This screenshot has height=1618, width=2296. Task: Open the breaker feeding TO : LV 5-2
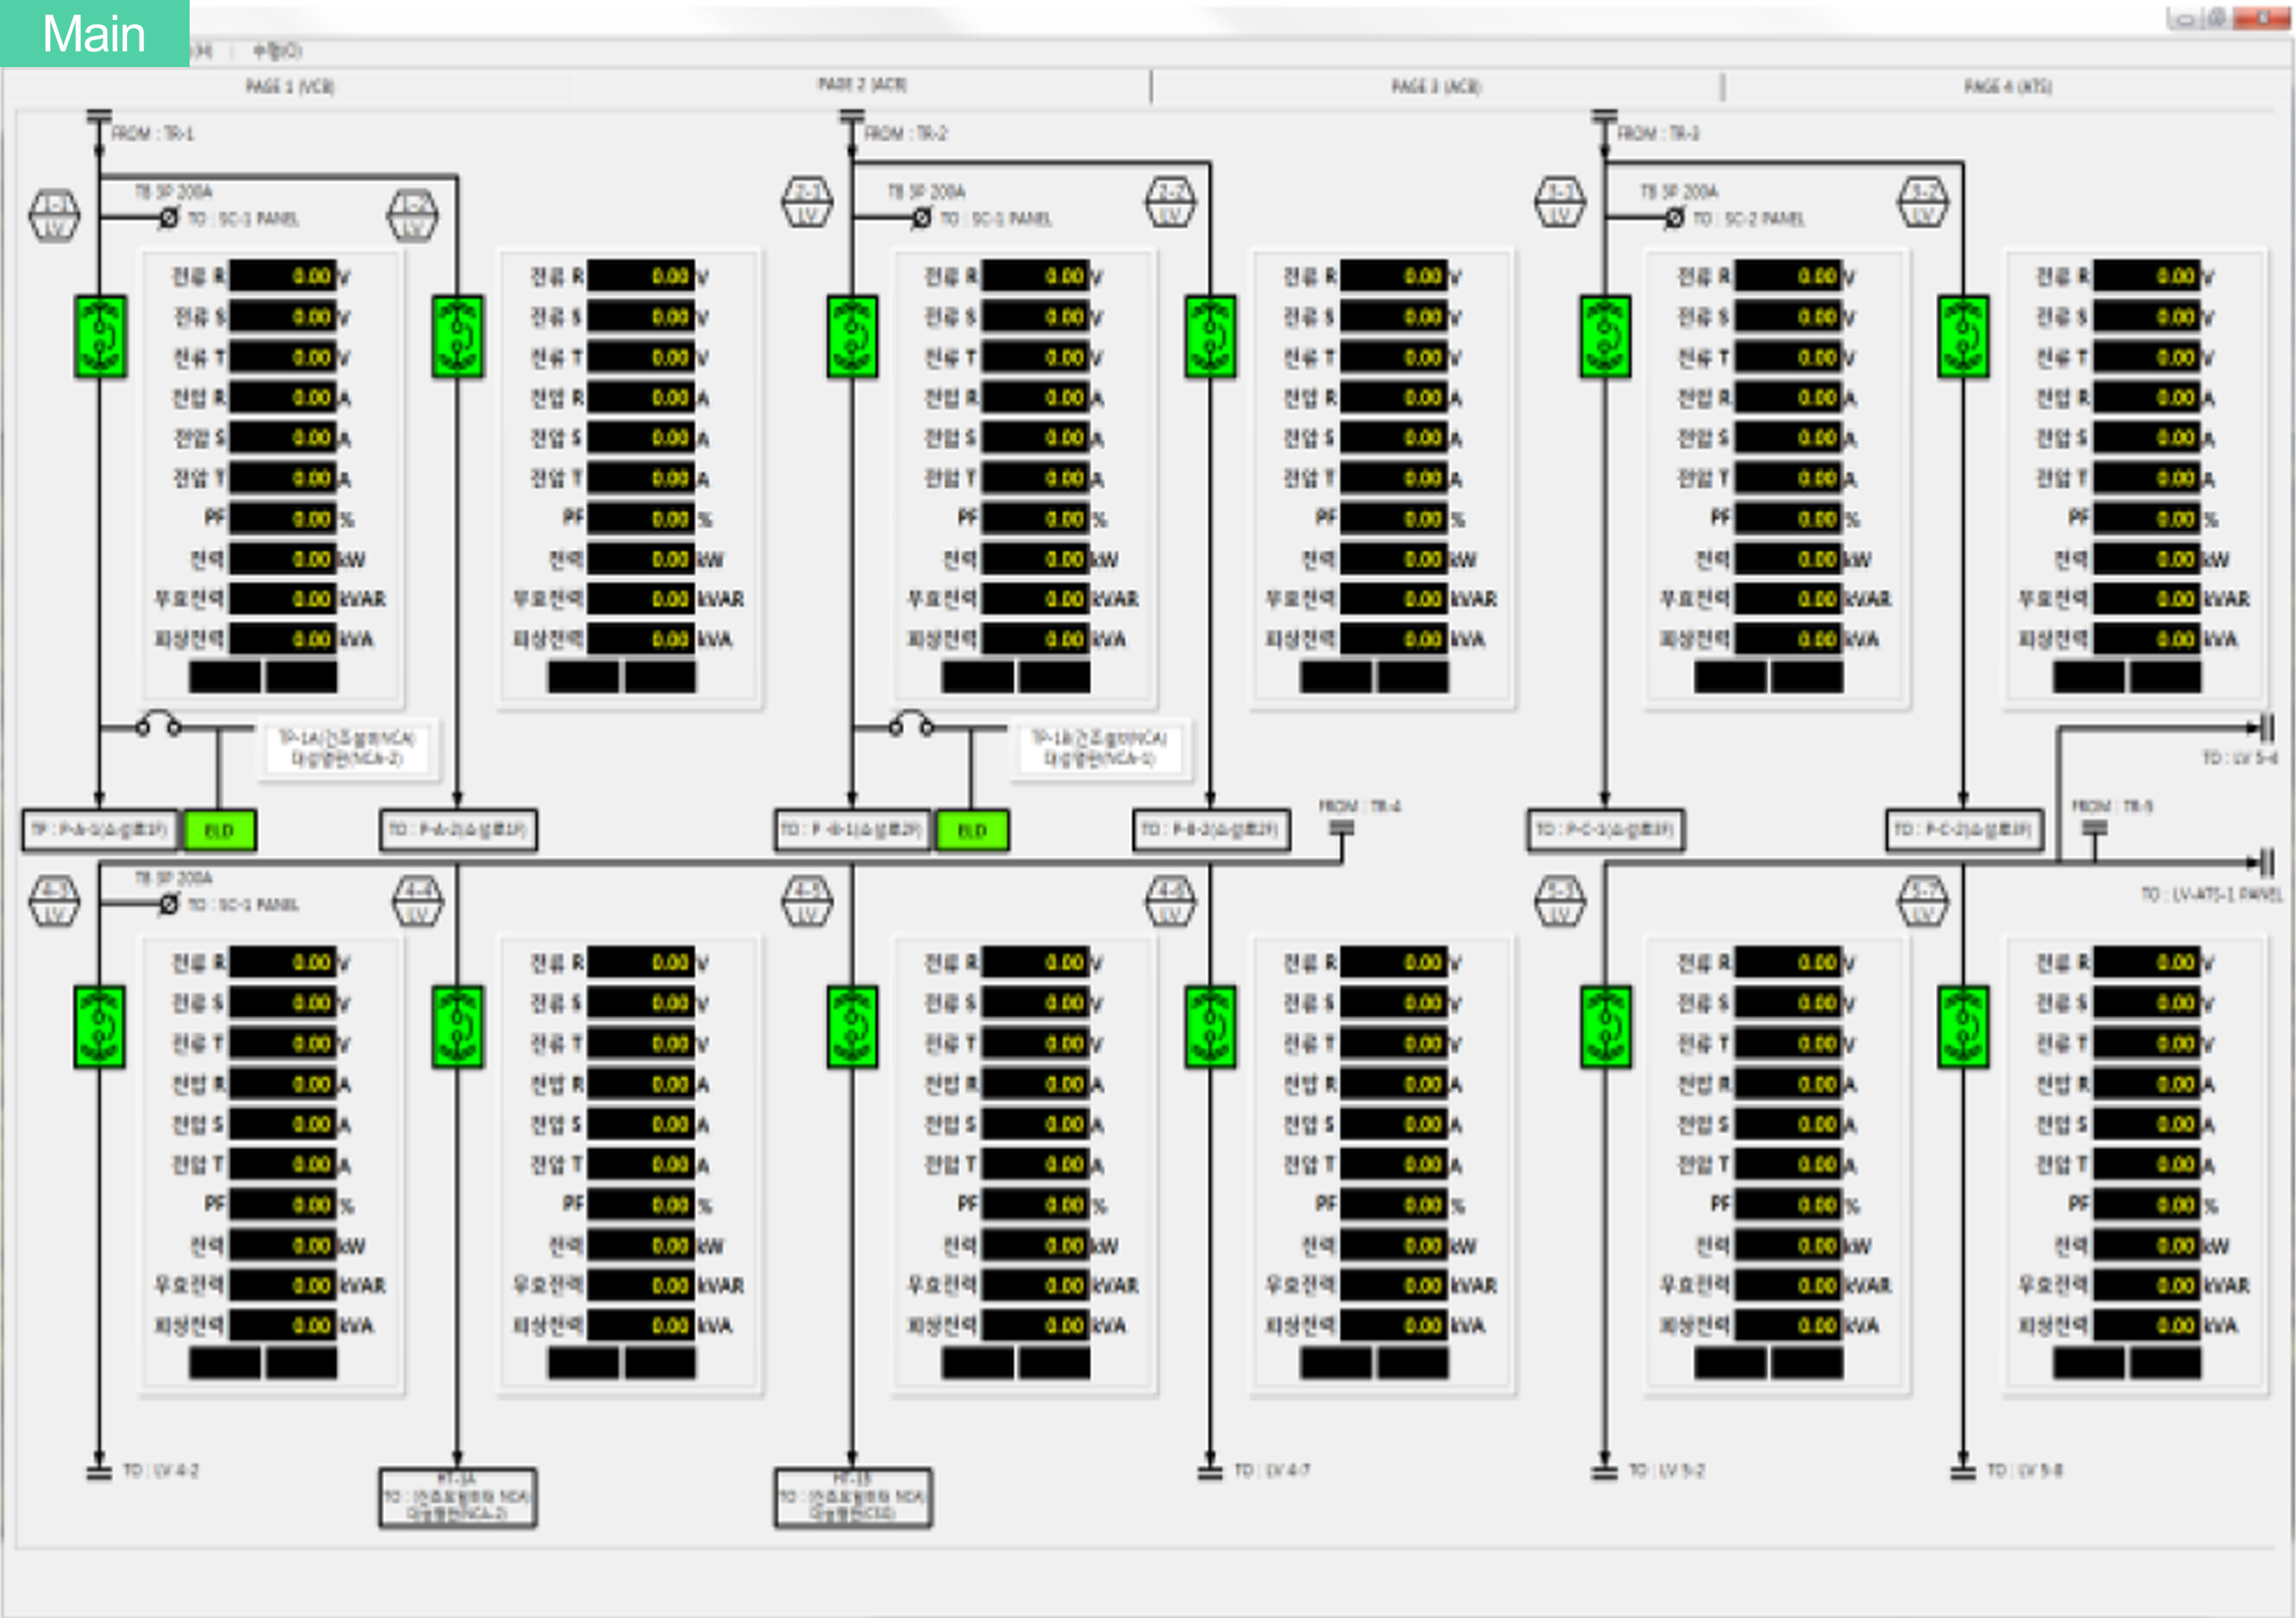pyautogui.click(x=1605, y=1027)
